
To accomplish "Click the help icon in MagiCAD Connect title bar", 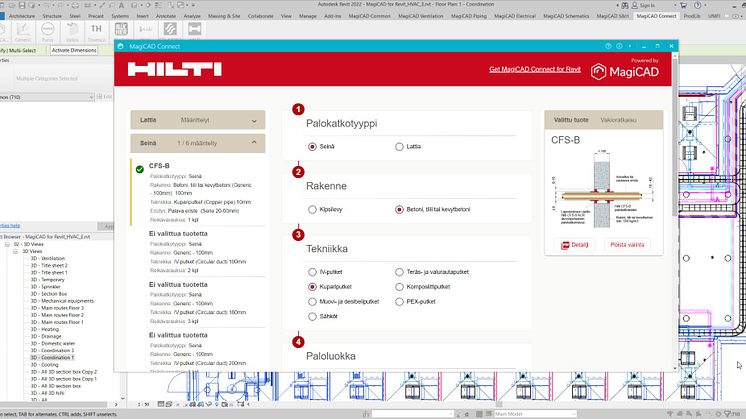I will (608, 46).
